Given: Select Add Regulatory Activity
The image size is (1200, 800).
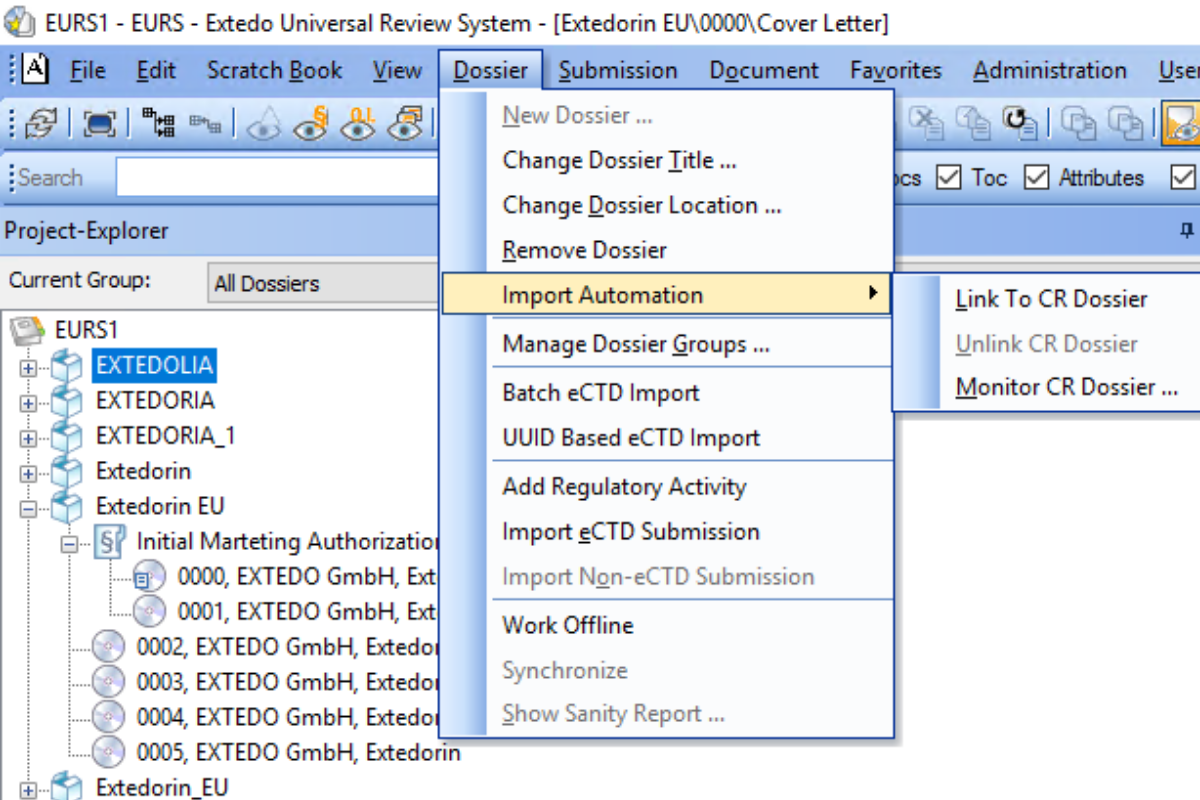Looking at the screenshot, I should click(624, 487).
